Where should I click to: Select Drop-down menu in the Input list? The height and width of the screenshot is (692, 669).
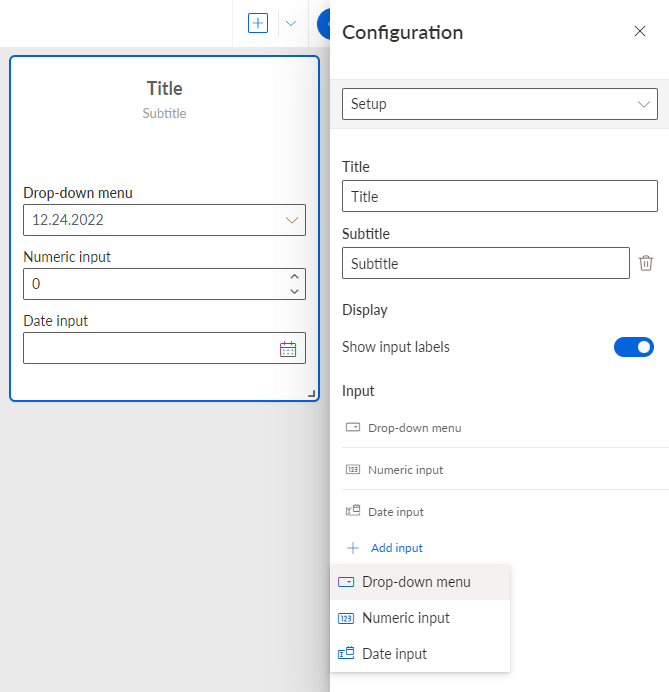[505, 428]
